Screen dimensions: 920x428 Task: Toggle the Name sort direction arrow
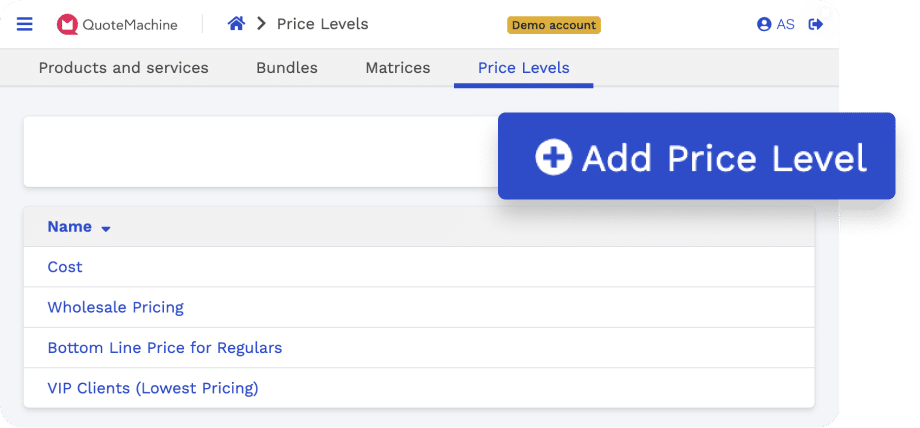tap(106, 229)
